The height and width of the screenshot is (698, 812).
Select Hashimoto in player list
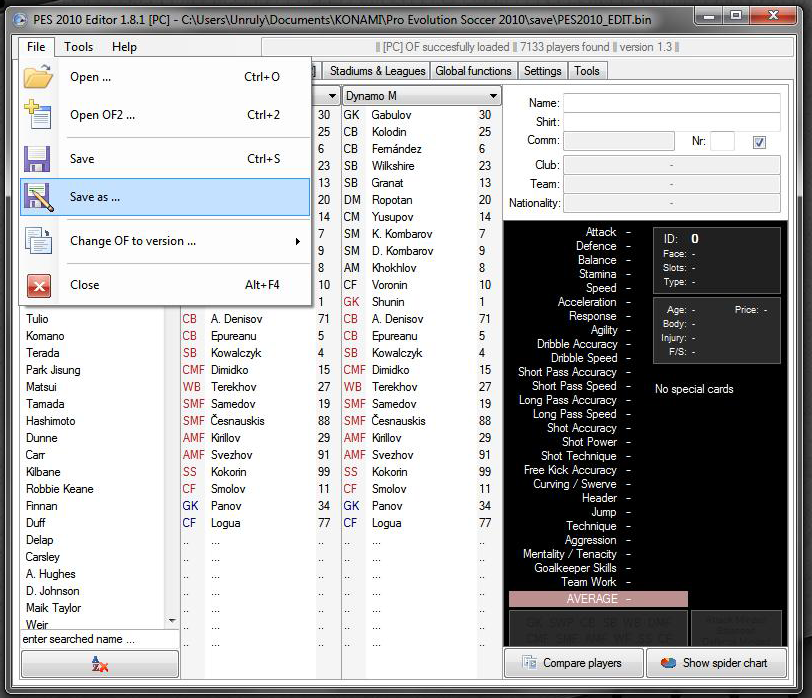(x=50, y=421)
